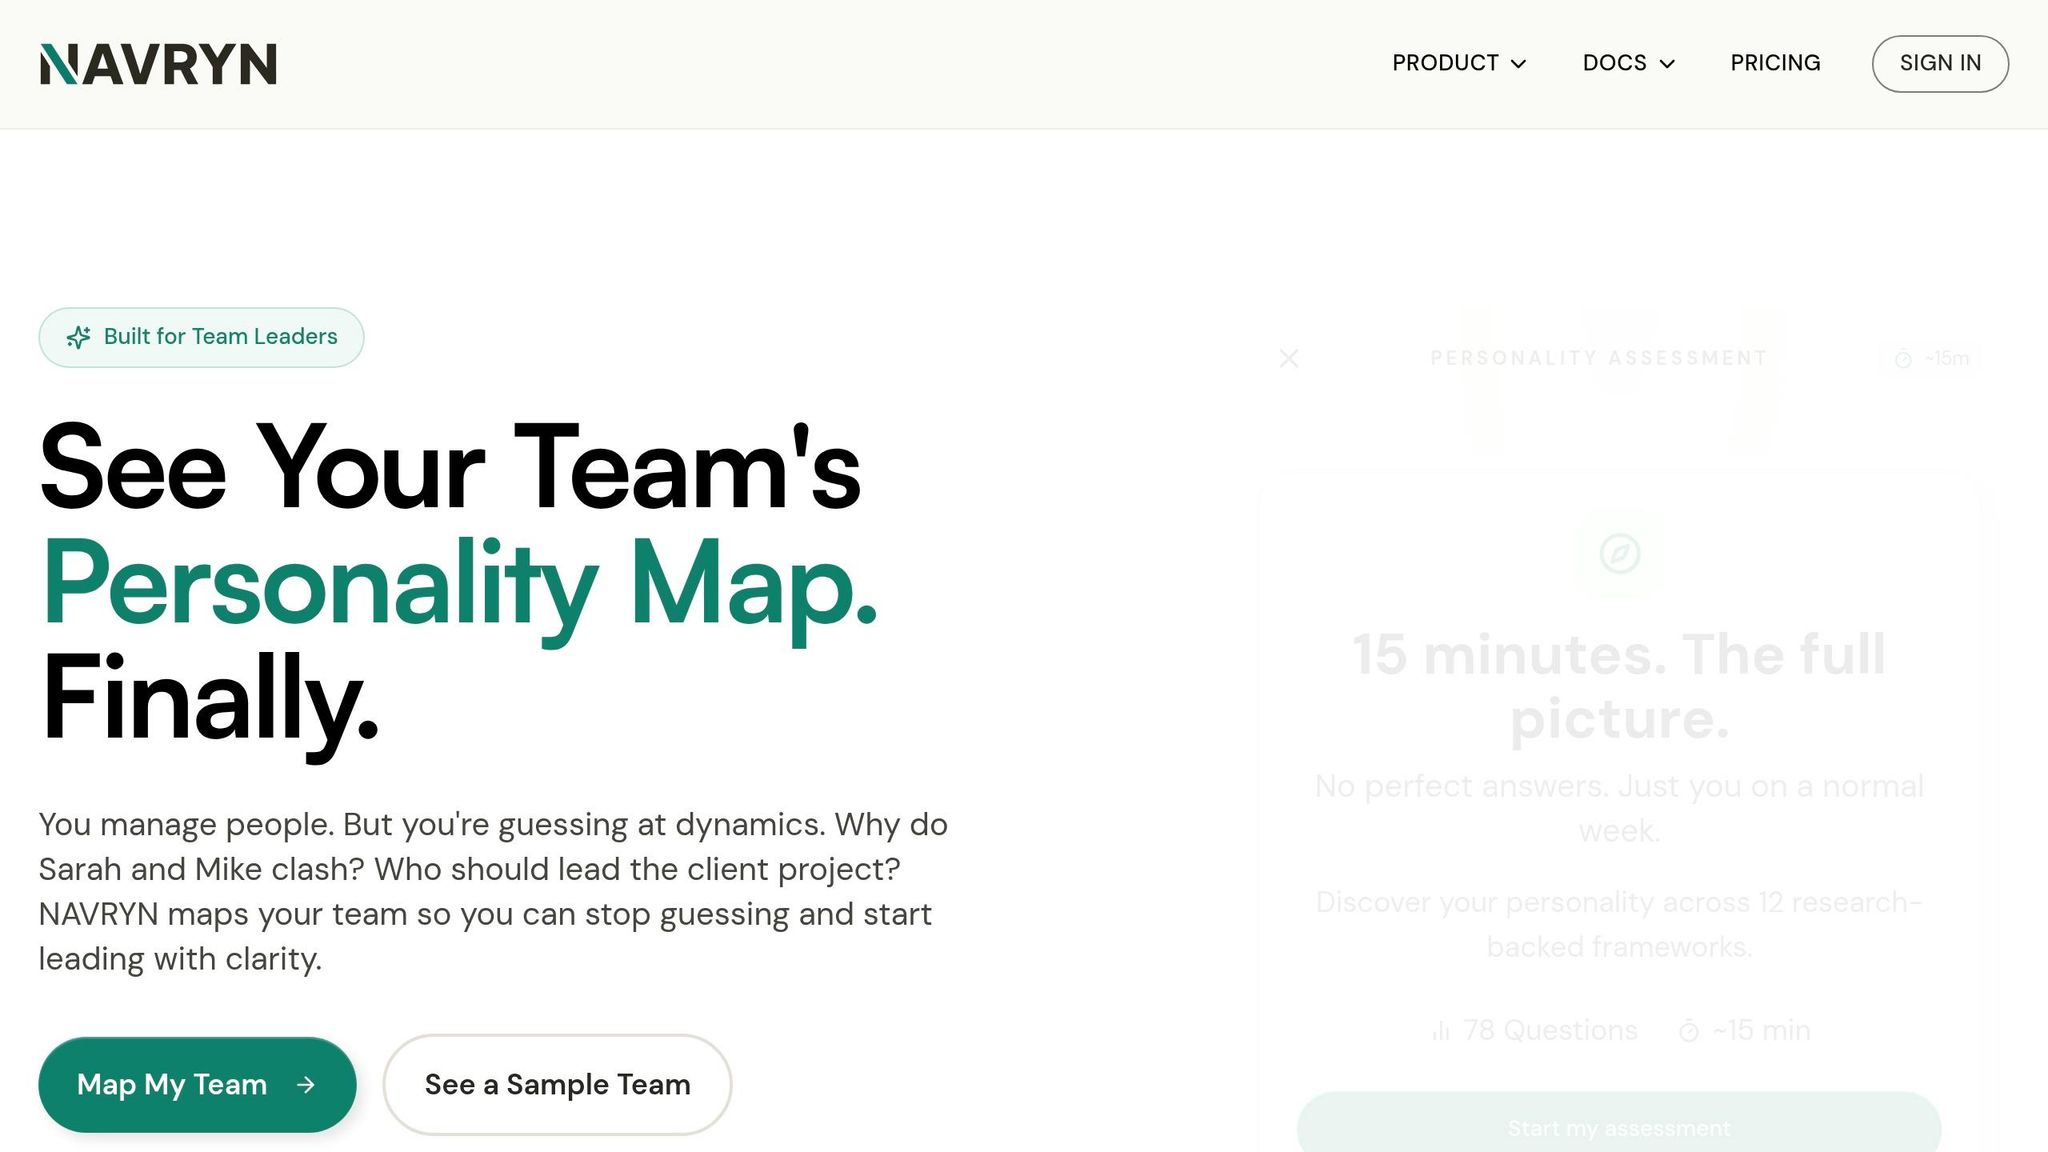Click the arrow icon on Map My Team

(306, 1084)
